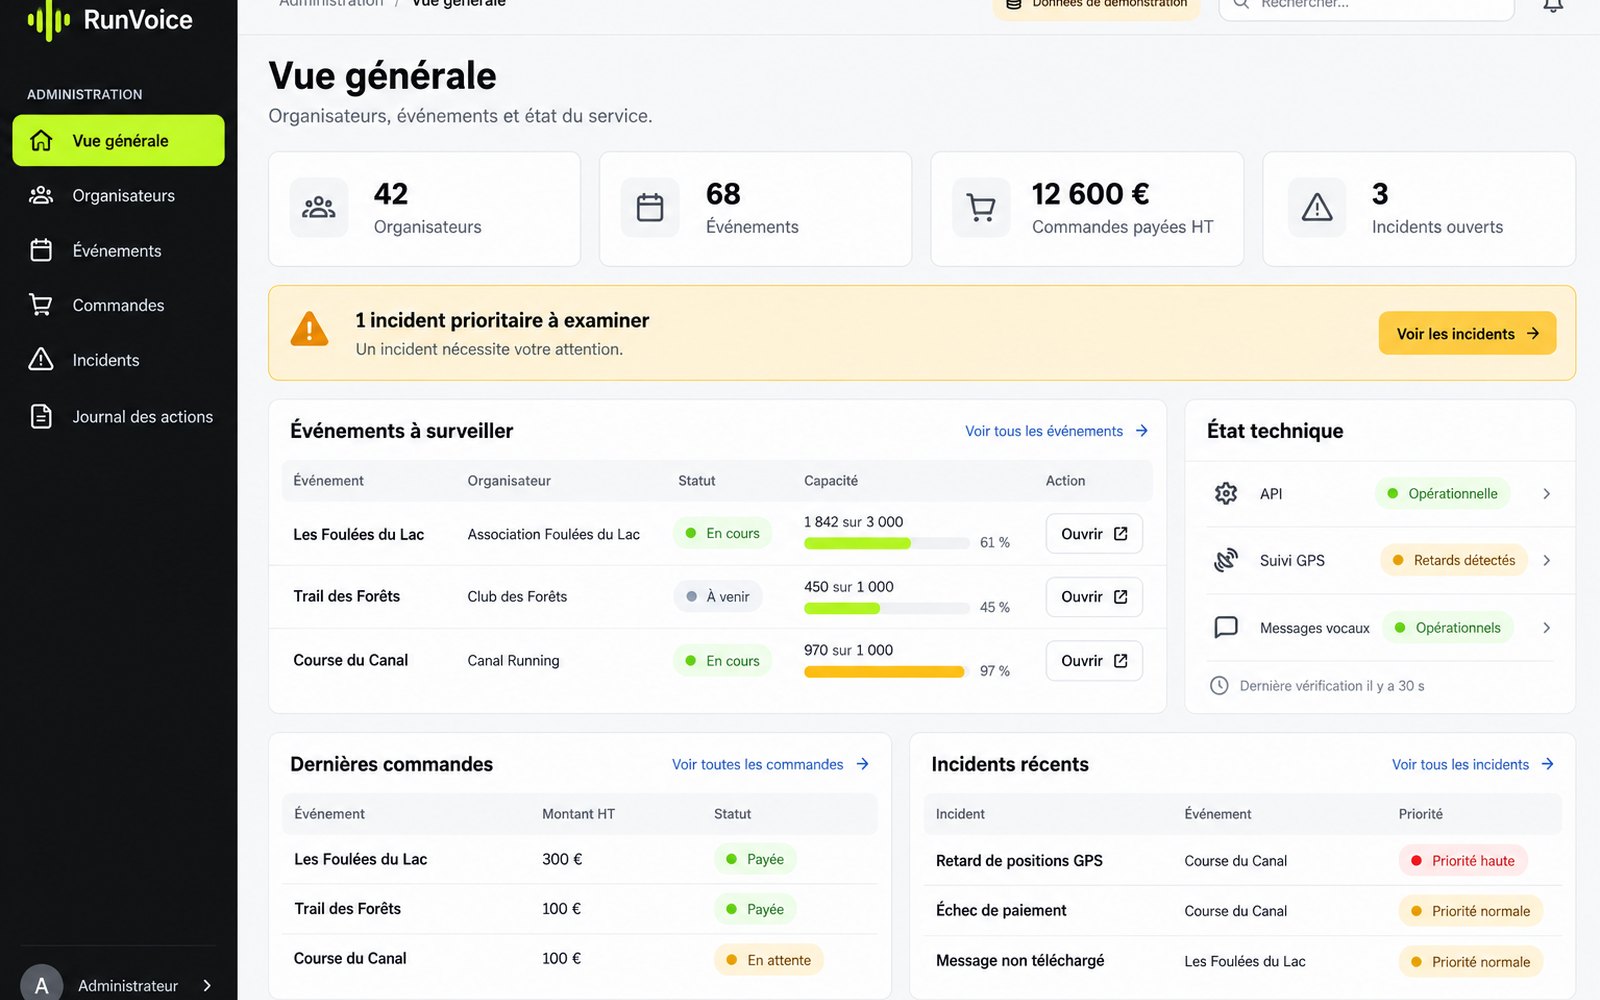Select Commandes in the sidebar
The width and height of the screenshot is (1600, 1000).
(118, 306)
